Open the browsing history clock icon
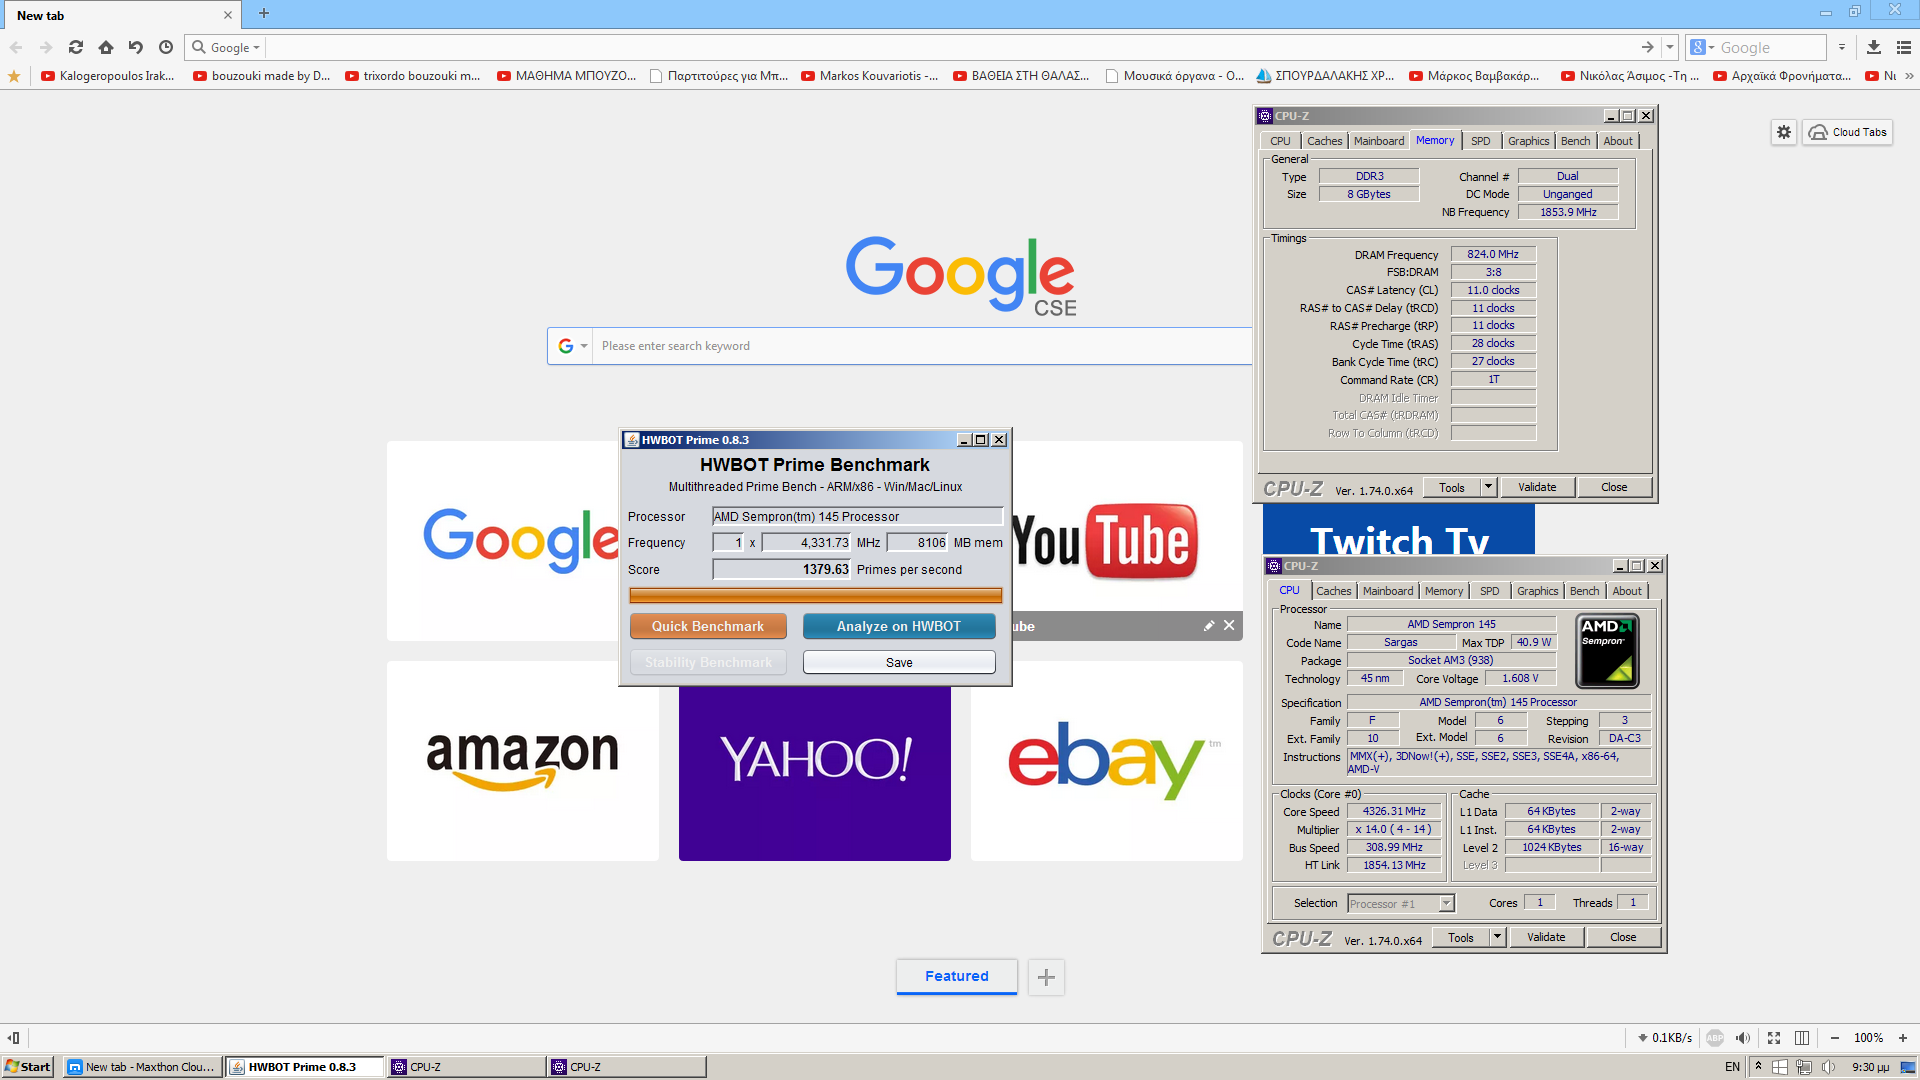The width and height of the screenshot is (1920, 1080). point(166,47)
